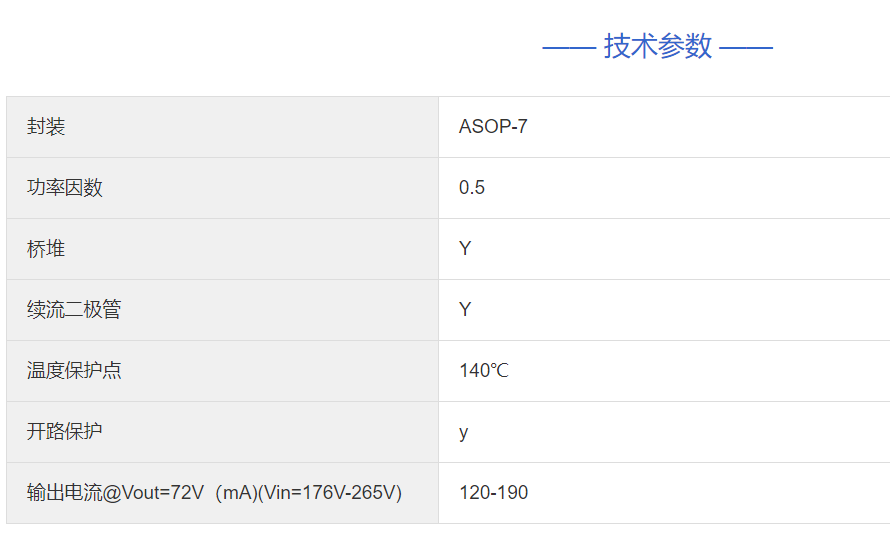Viewport: 890px width, 542px height.
Task: Click the 0.5 power factor value
Action: click(x=472, y=188)
